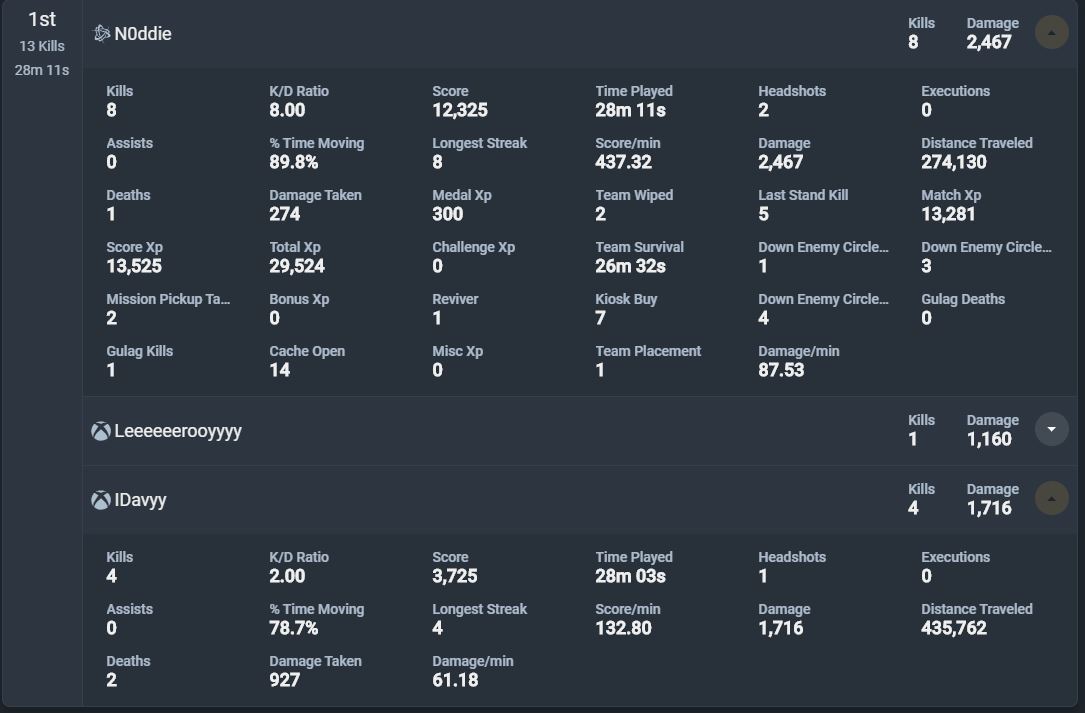Click the Xbox icon beside Leeeeeerooyyyy
This screenshot has height=713, width=1085.
(x=101, y=431)
